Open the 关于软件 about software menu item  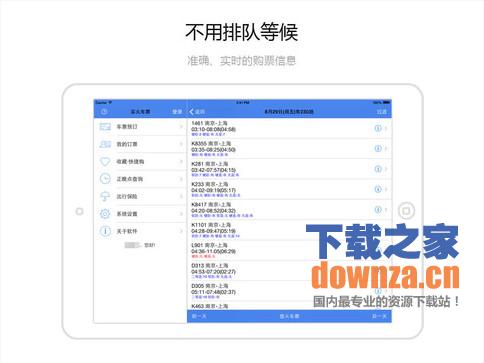[140, 231]
